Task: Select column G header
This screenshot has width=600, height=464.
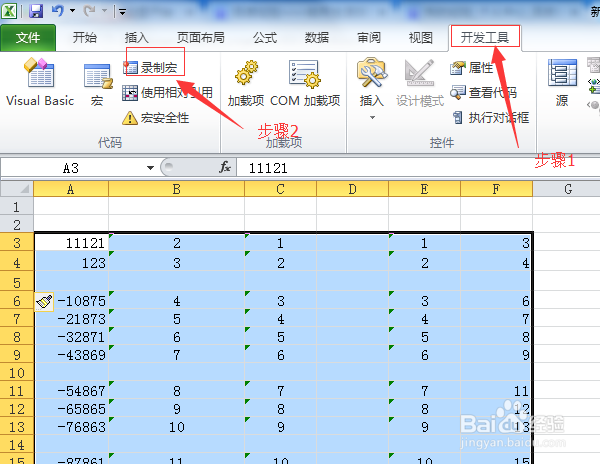Action: click(x=568, y=189)
